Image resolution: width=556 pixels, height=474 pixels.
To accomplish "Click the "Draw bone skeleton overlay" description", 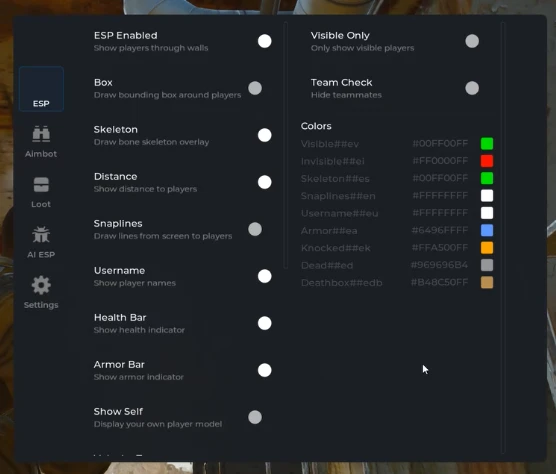I will coord(151,142).
